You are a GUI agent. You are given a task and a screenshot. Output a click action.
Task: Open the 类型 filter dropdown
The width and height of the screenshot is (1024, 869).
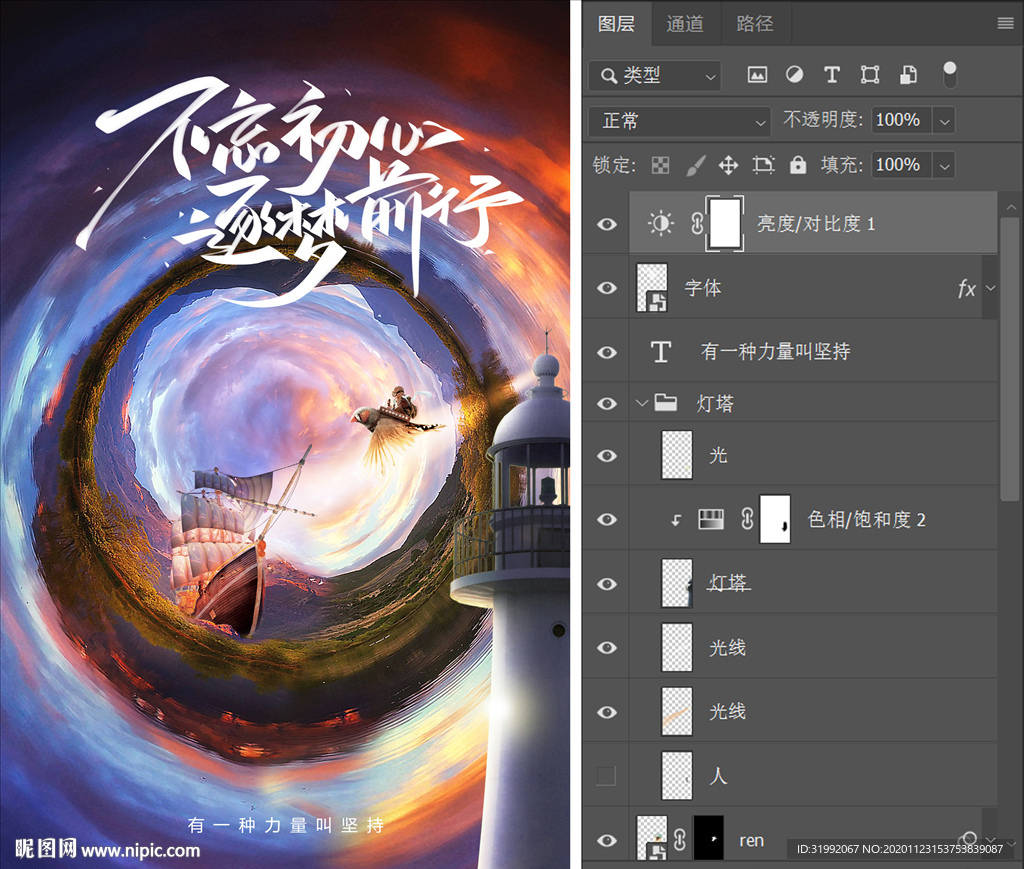pos(655,76)
